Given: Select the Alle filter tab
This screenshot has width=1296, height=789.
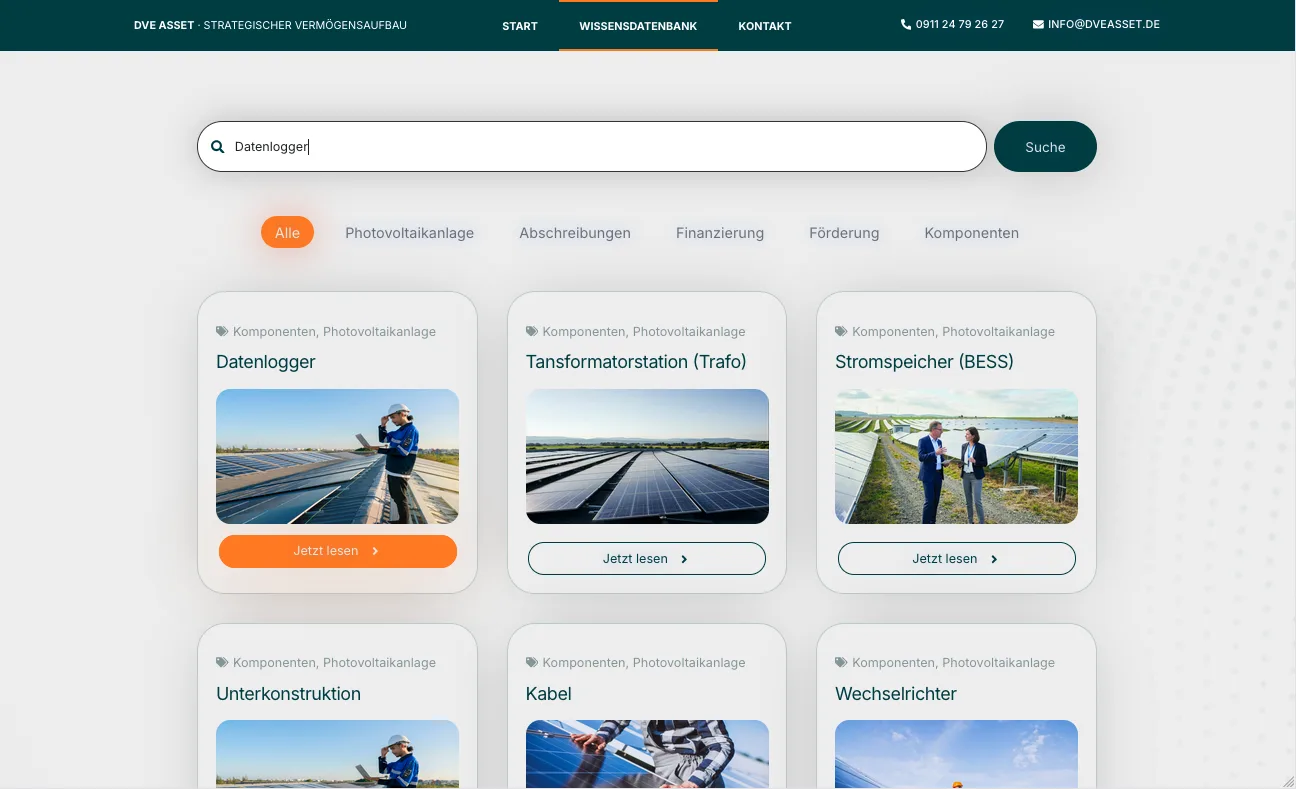Looking at the screenshot, I should [x=287, y=233].
